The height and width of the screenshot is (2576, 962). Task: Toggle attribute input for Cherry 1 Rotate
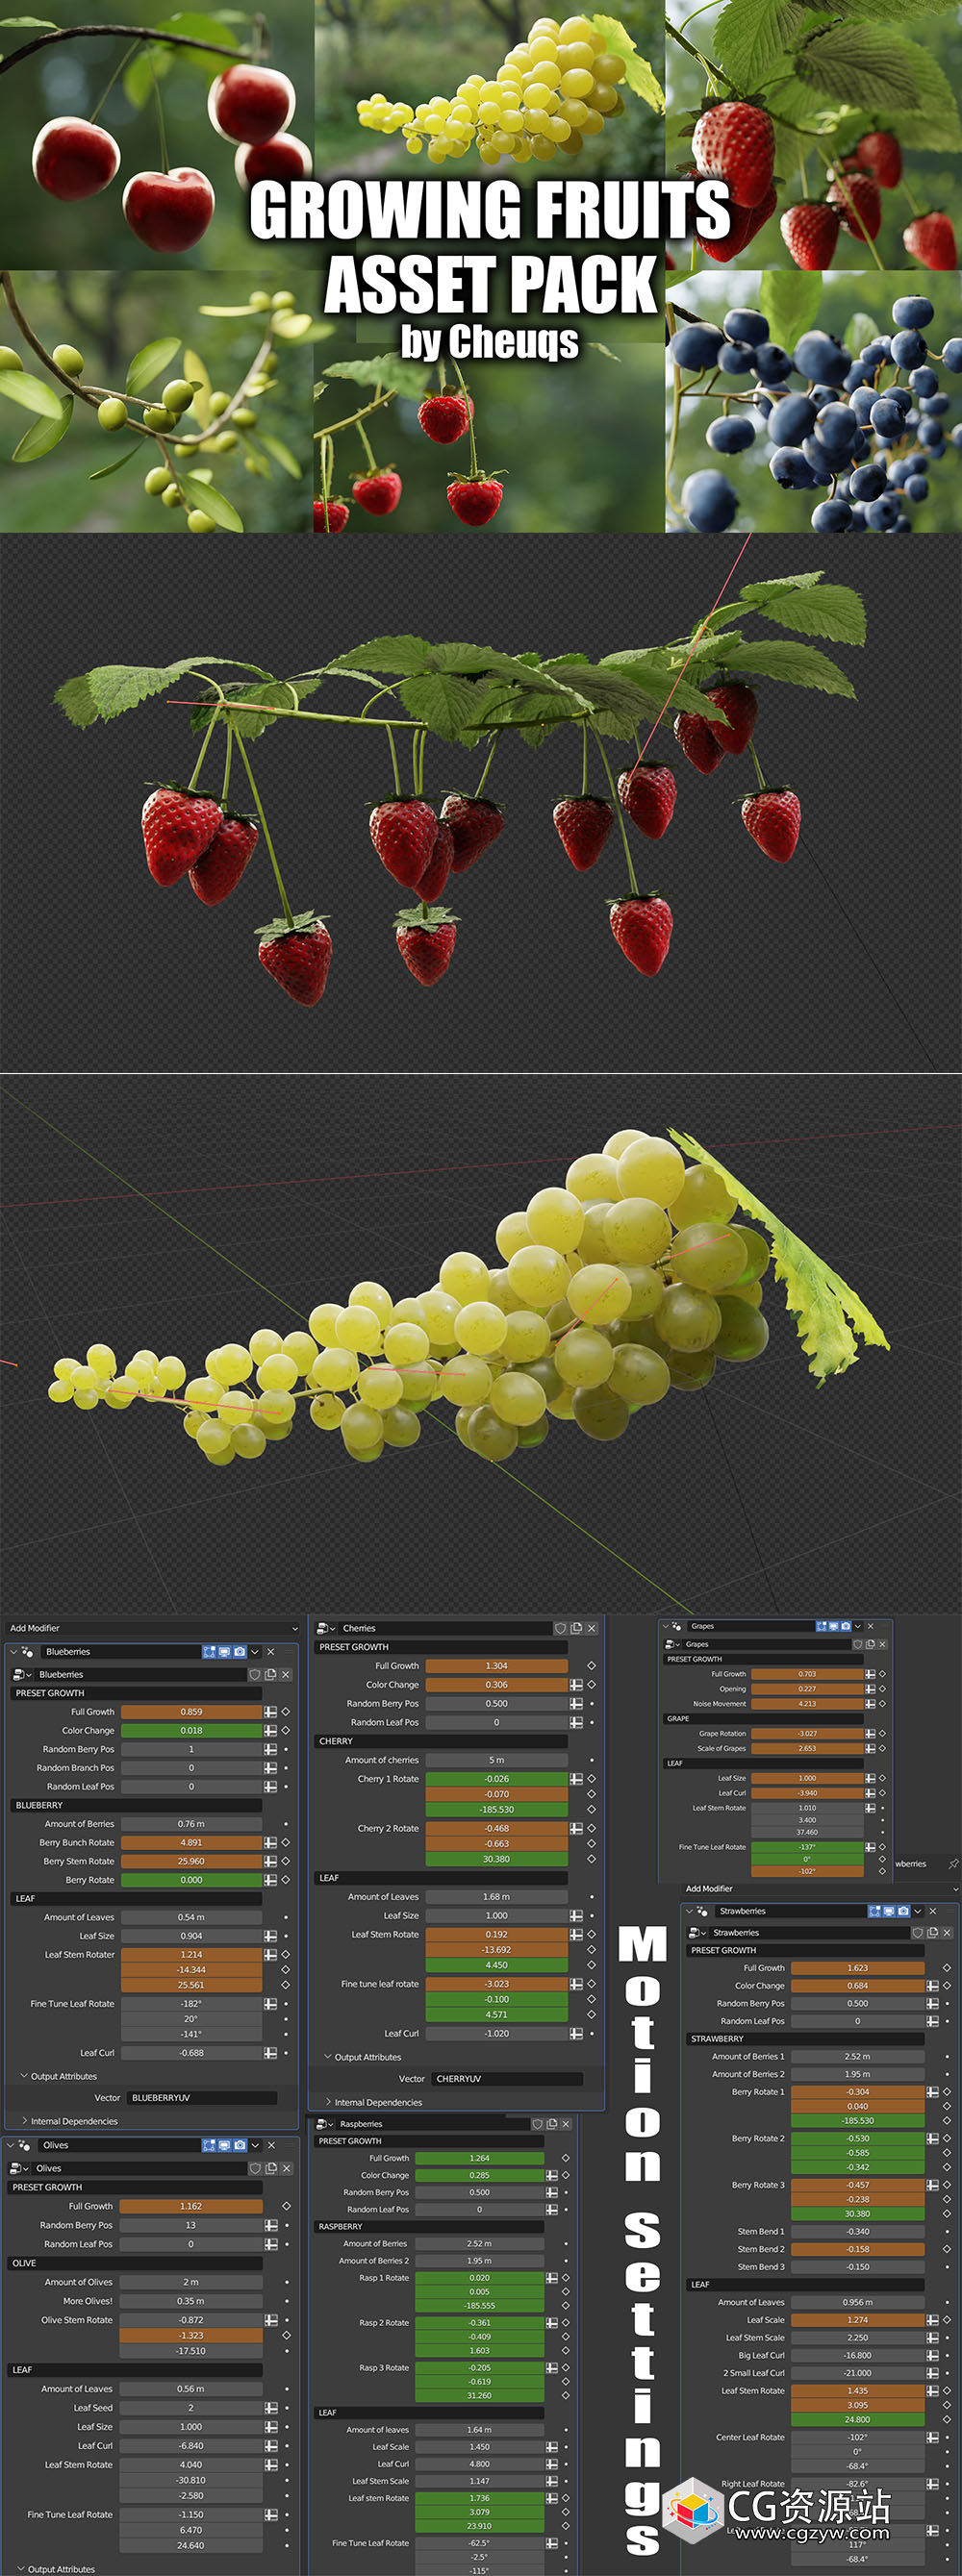(576, 1779)
